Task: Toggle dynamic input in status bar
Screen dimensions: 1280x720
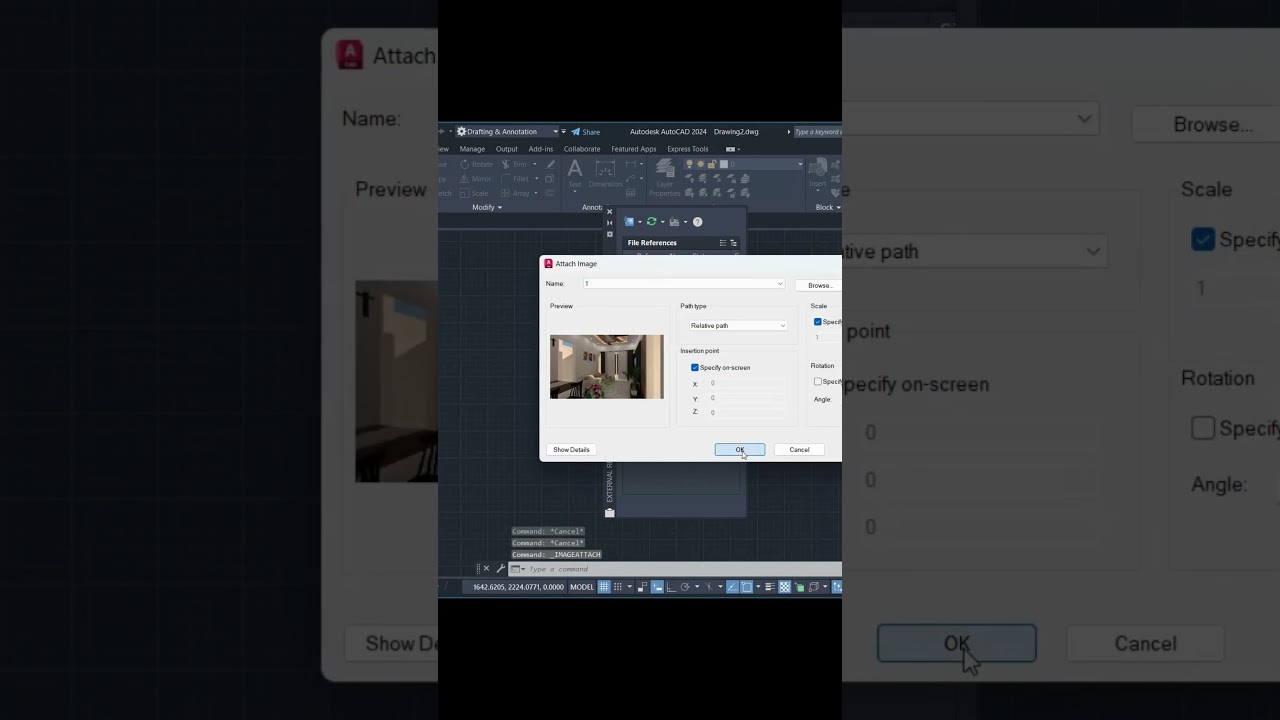Action: [657, 587]
